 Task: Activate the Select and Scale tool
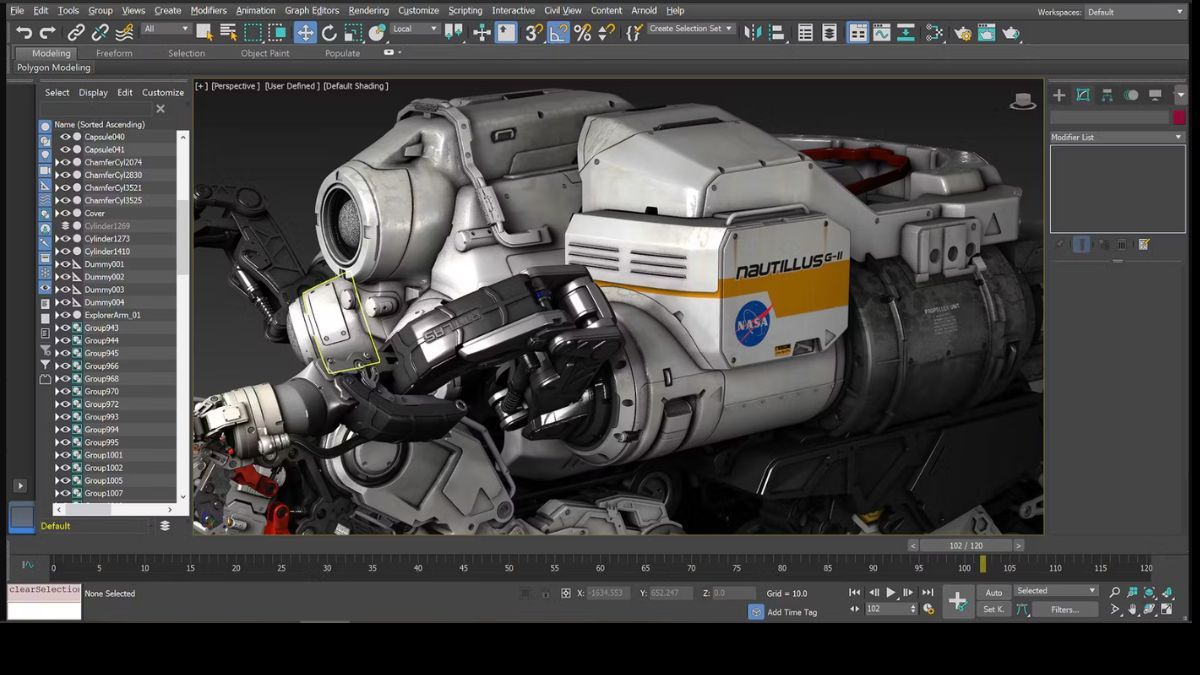(354, 33)
